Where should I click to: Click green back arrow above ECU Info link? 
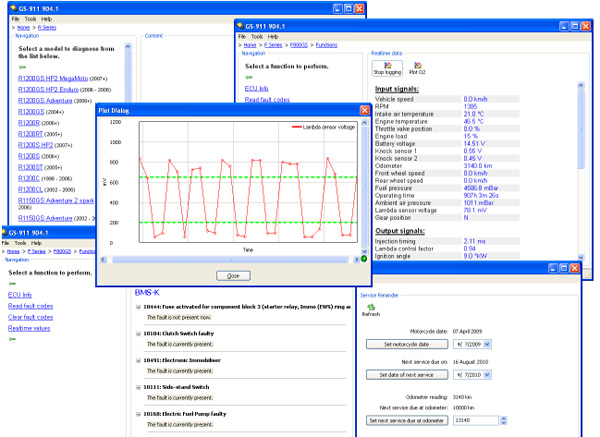12,284
